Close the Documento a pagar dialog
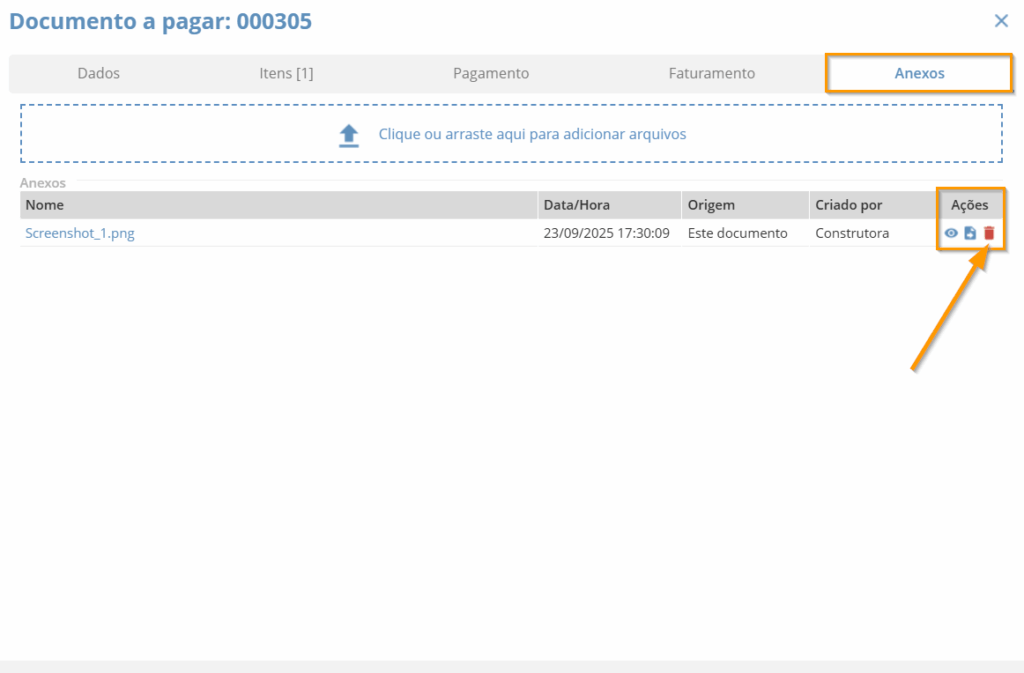This screenshot has width=1024, height=673. (1001, 20)
